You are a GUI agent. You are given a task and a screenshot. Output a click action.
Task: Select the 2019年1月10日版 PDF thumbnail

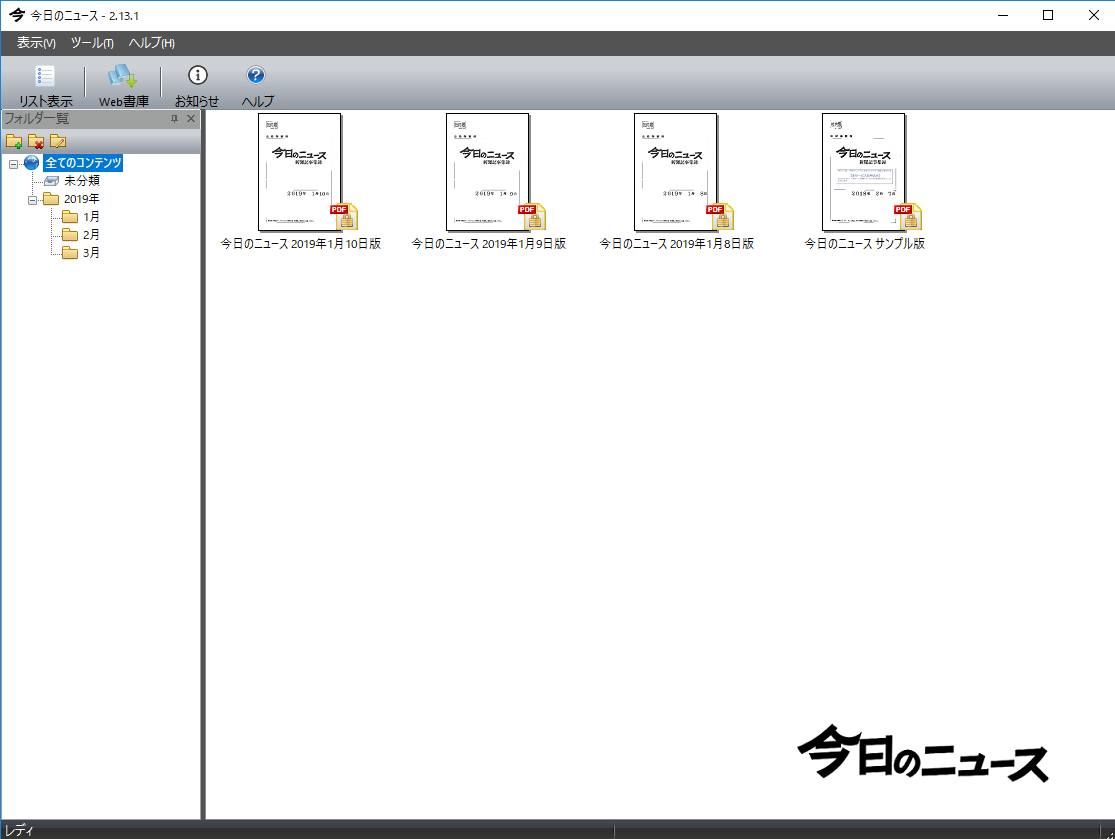pos(300,172)
